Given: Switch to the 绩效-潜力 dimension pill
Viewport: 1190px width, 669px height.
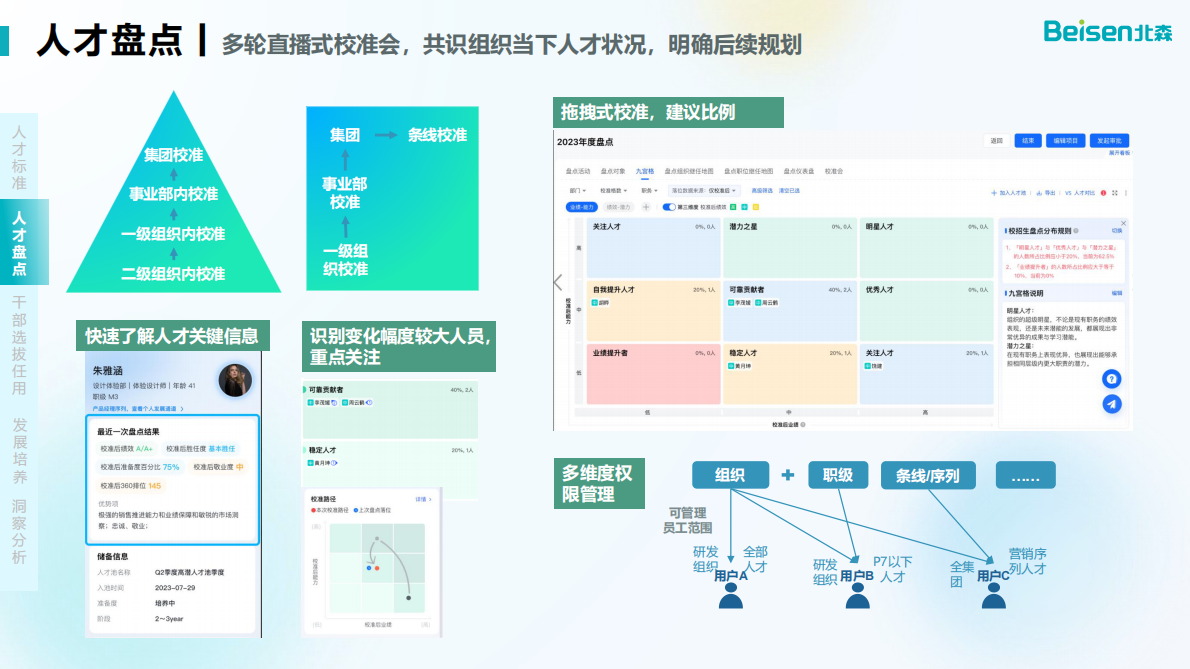Looking at the screenshot, I should [x=621, y=207].
